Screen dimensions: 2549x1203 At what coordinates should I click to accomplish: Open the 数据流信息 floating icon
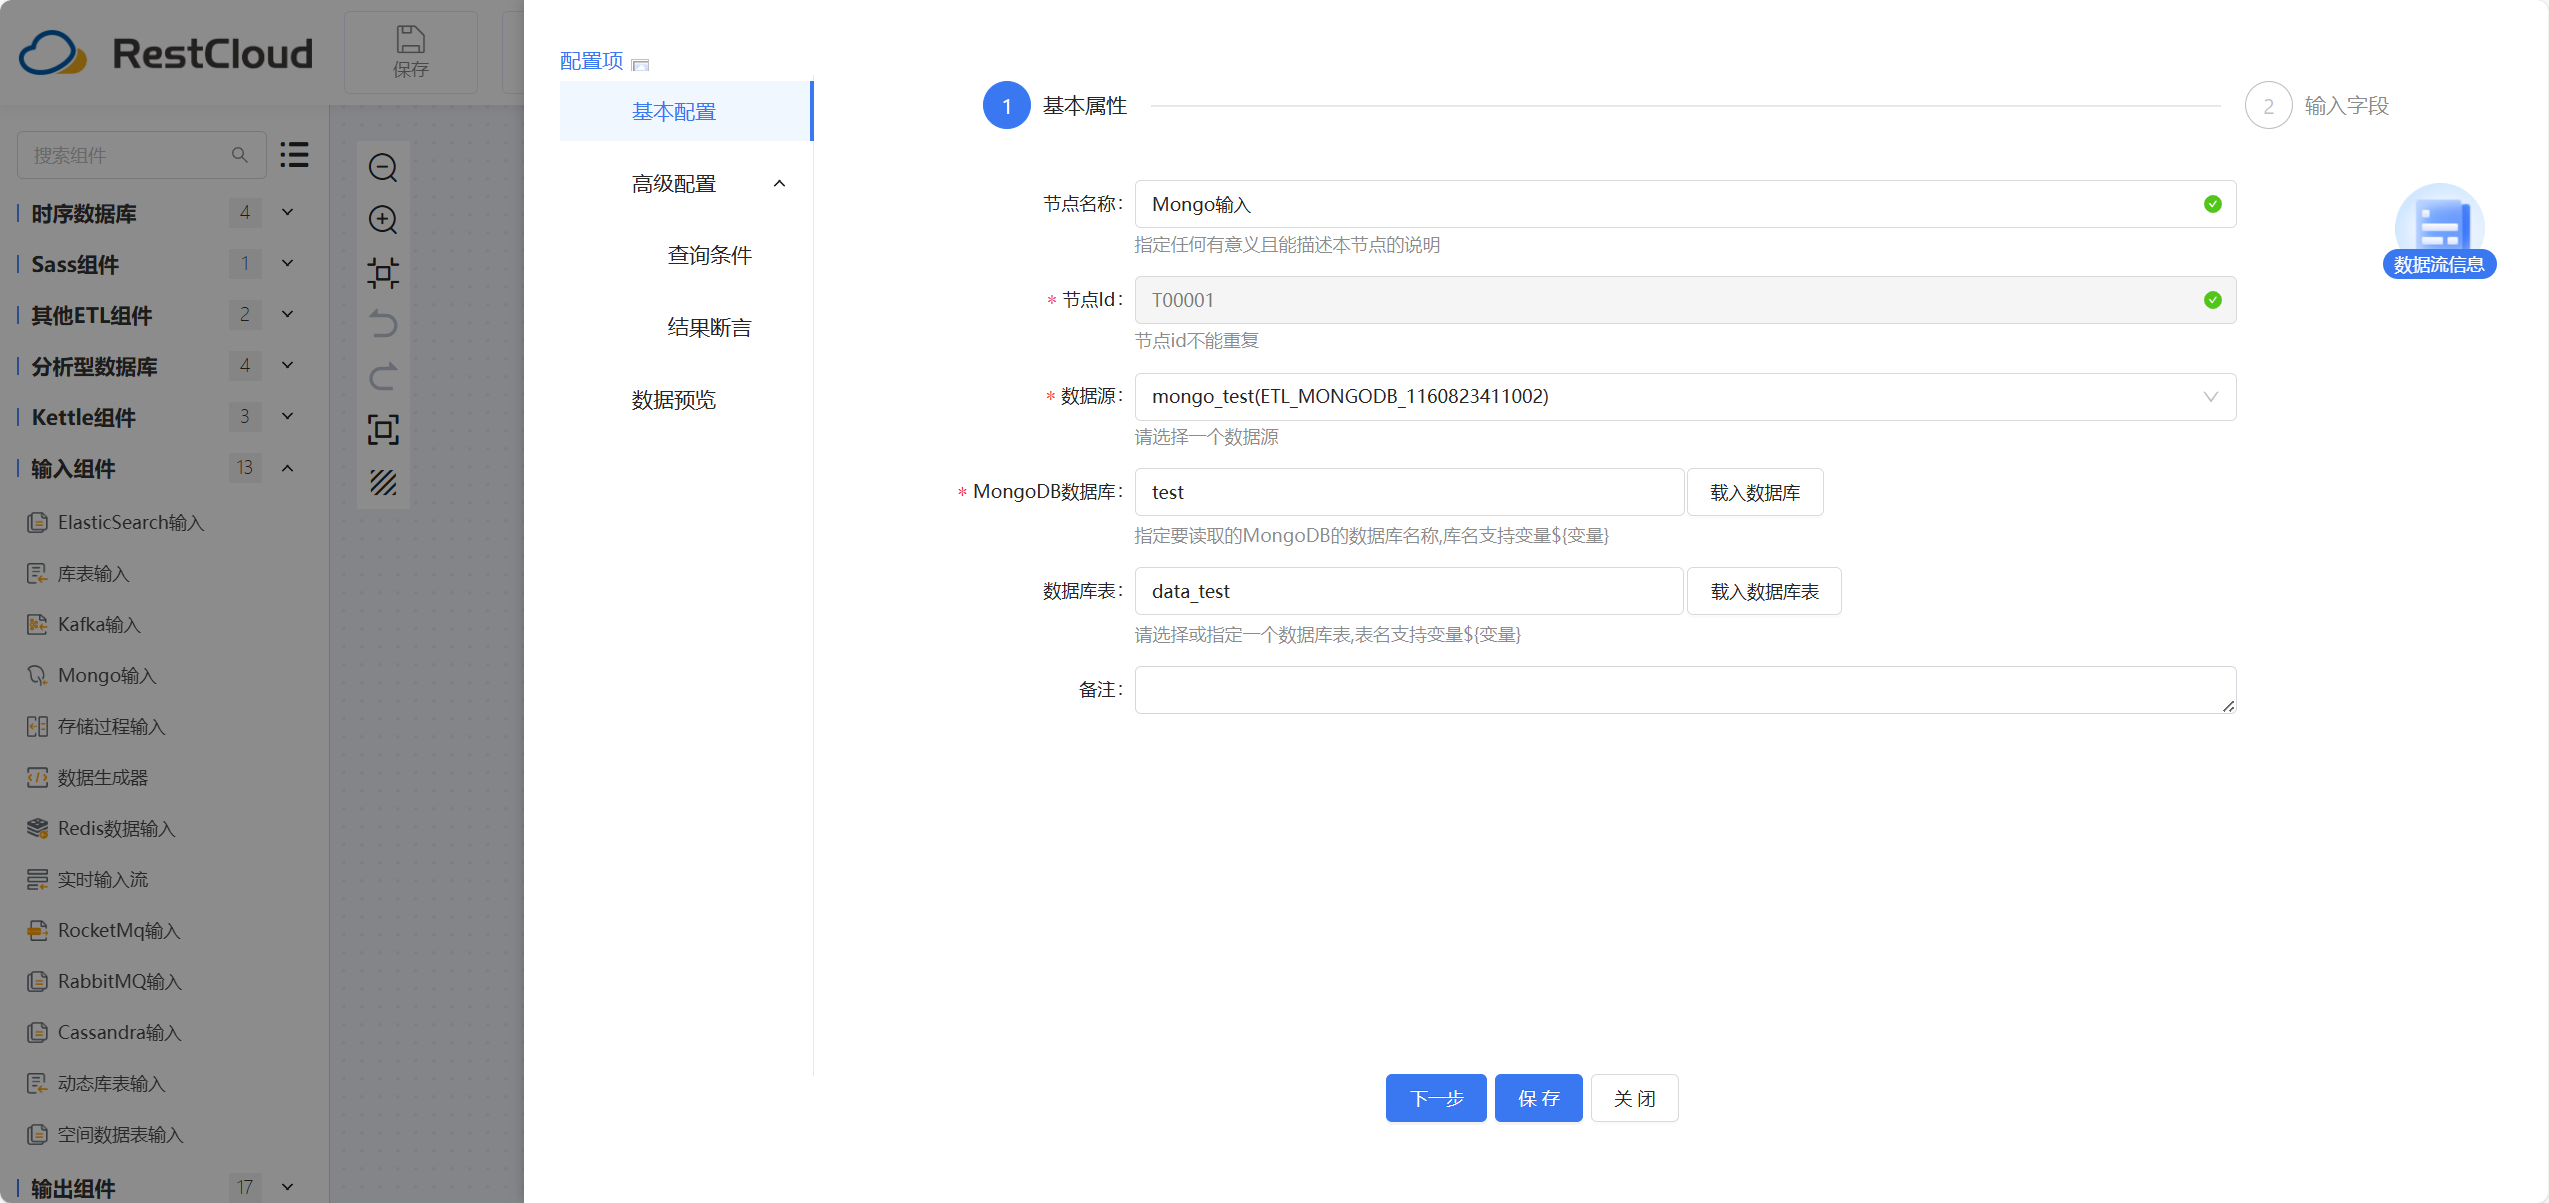tap(2439, 231)
